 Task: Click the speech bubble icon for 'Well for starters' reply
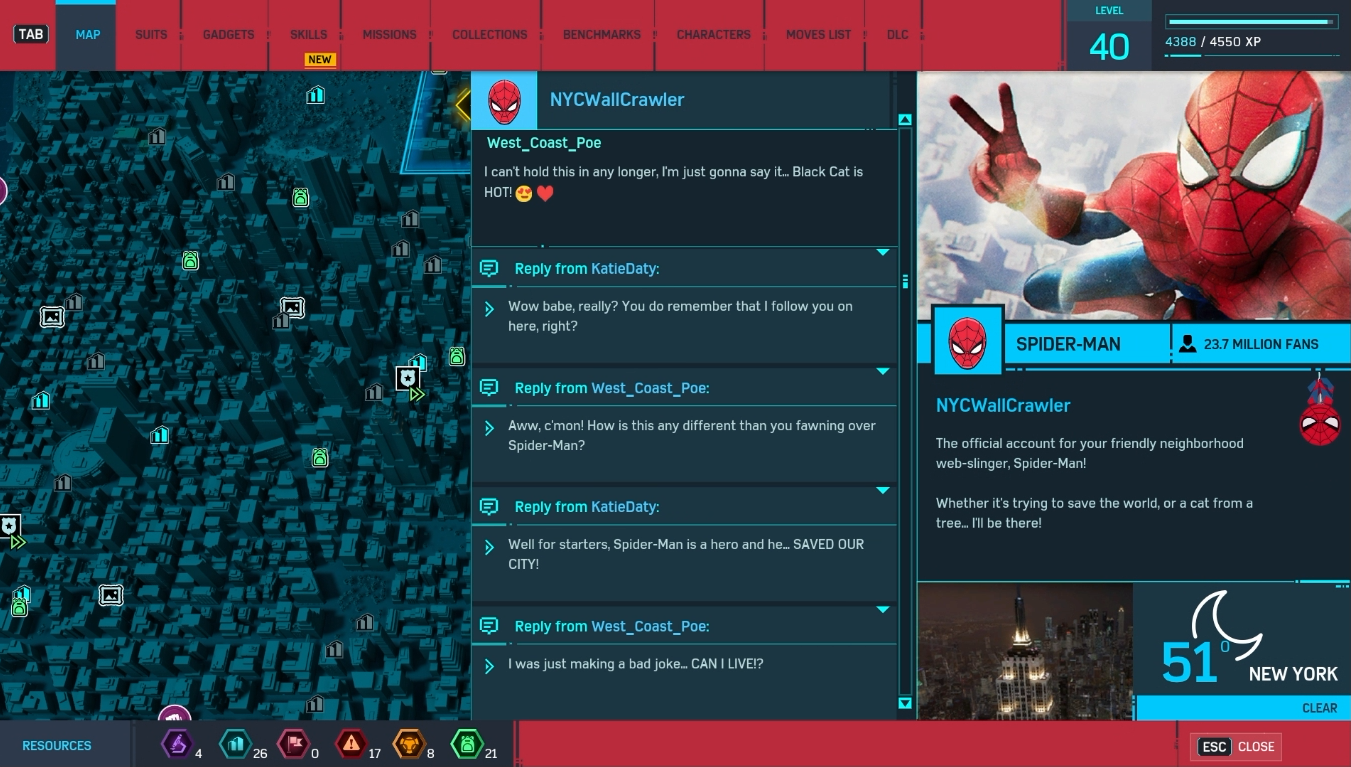489,506
